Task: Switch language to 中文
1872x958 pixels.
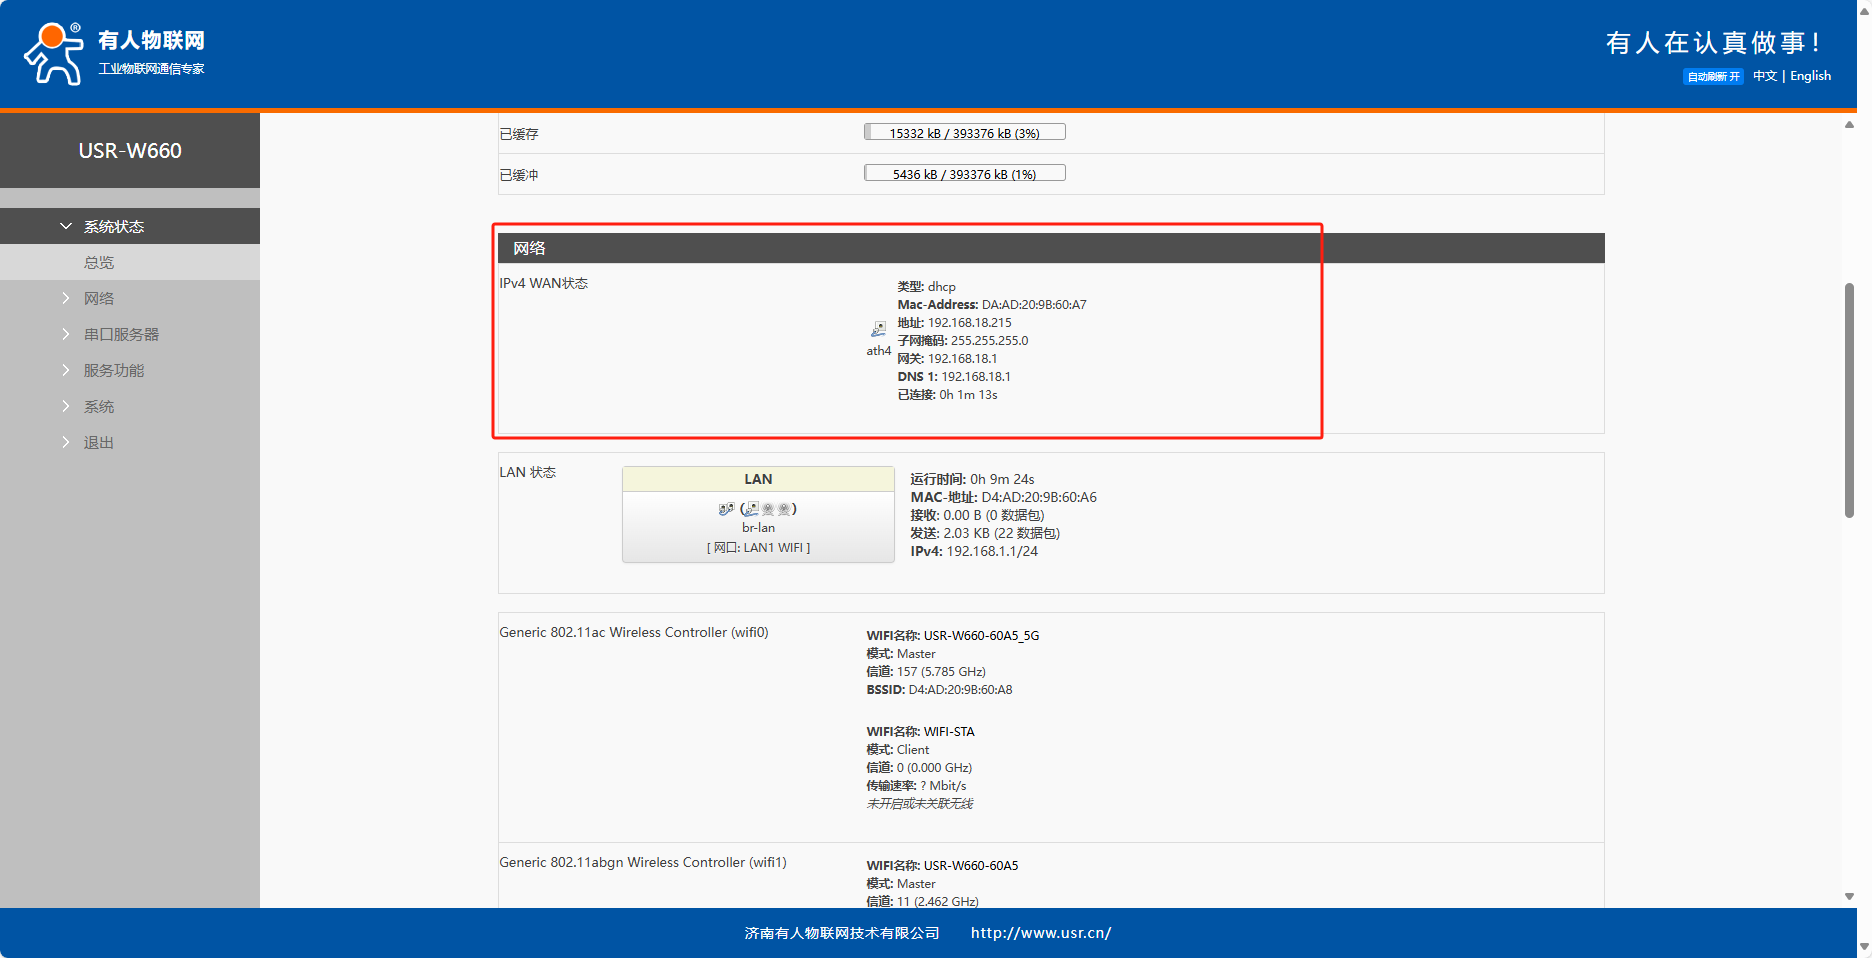Action: 1765,76
